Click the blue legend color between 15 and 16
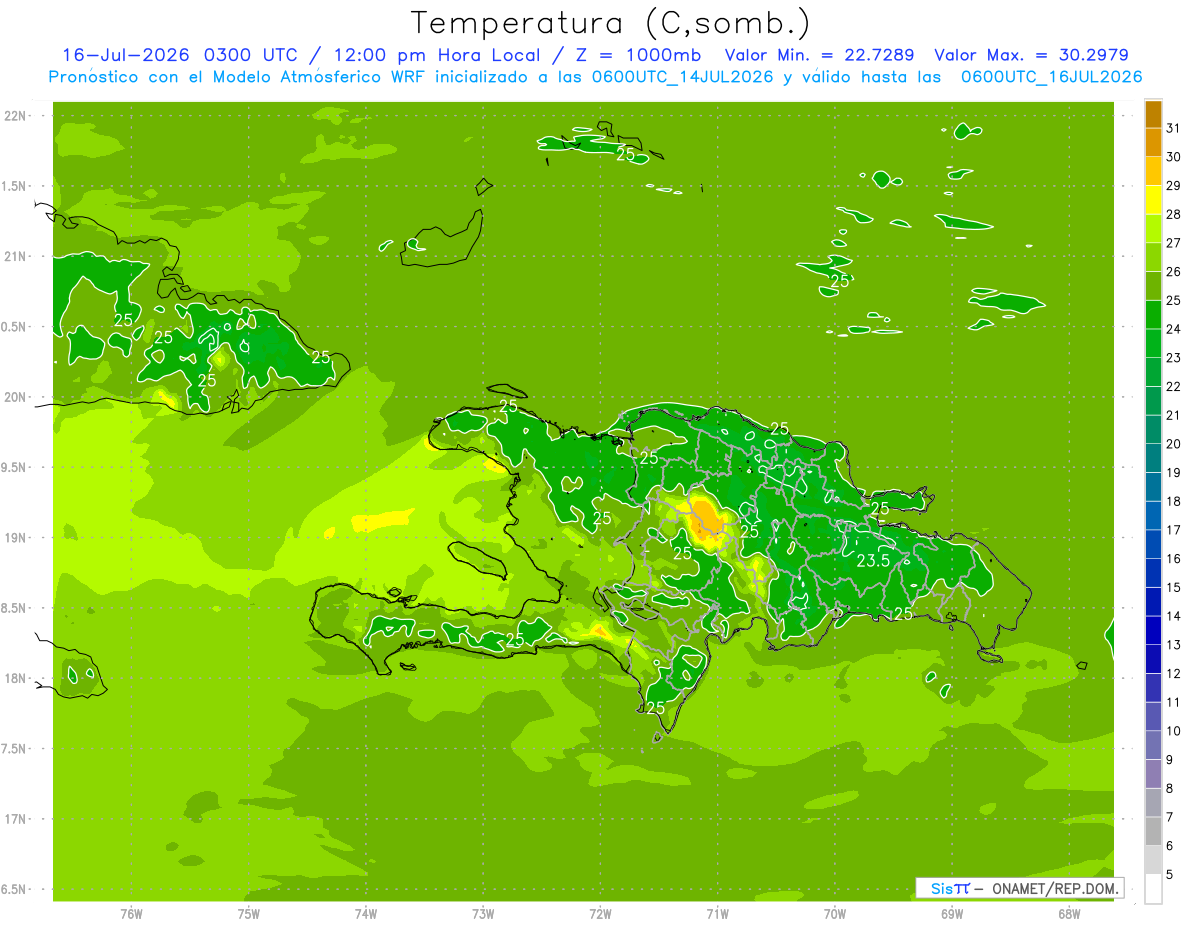 [x=1153, y=573]
